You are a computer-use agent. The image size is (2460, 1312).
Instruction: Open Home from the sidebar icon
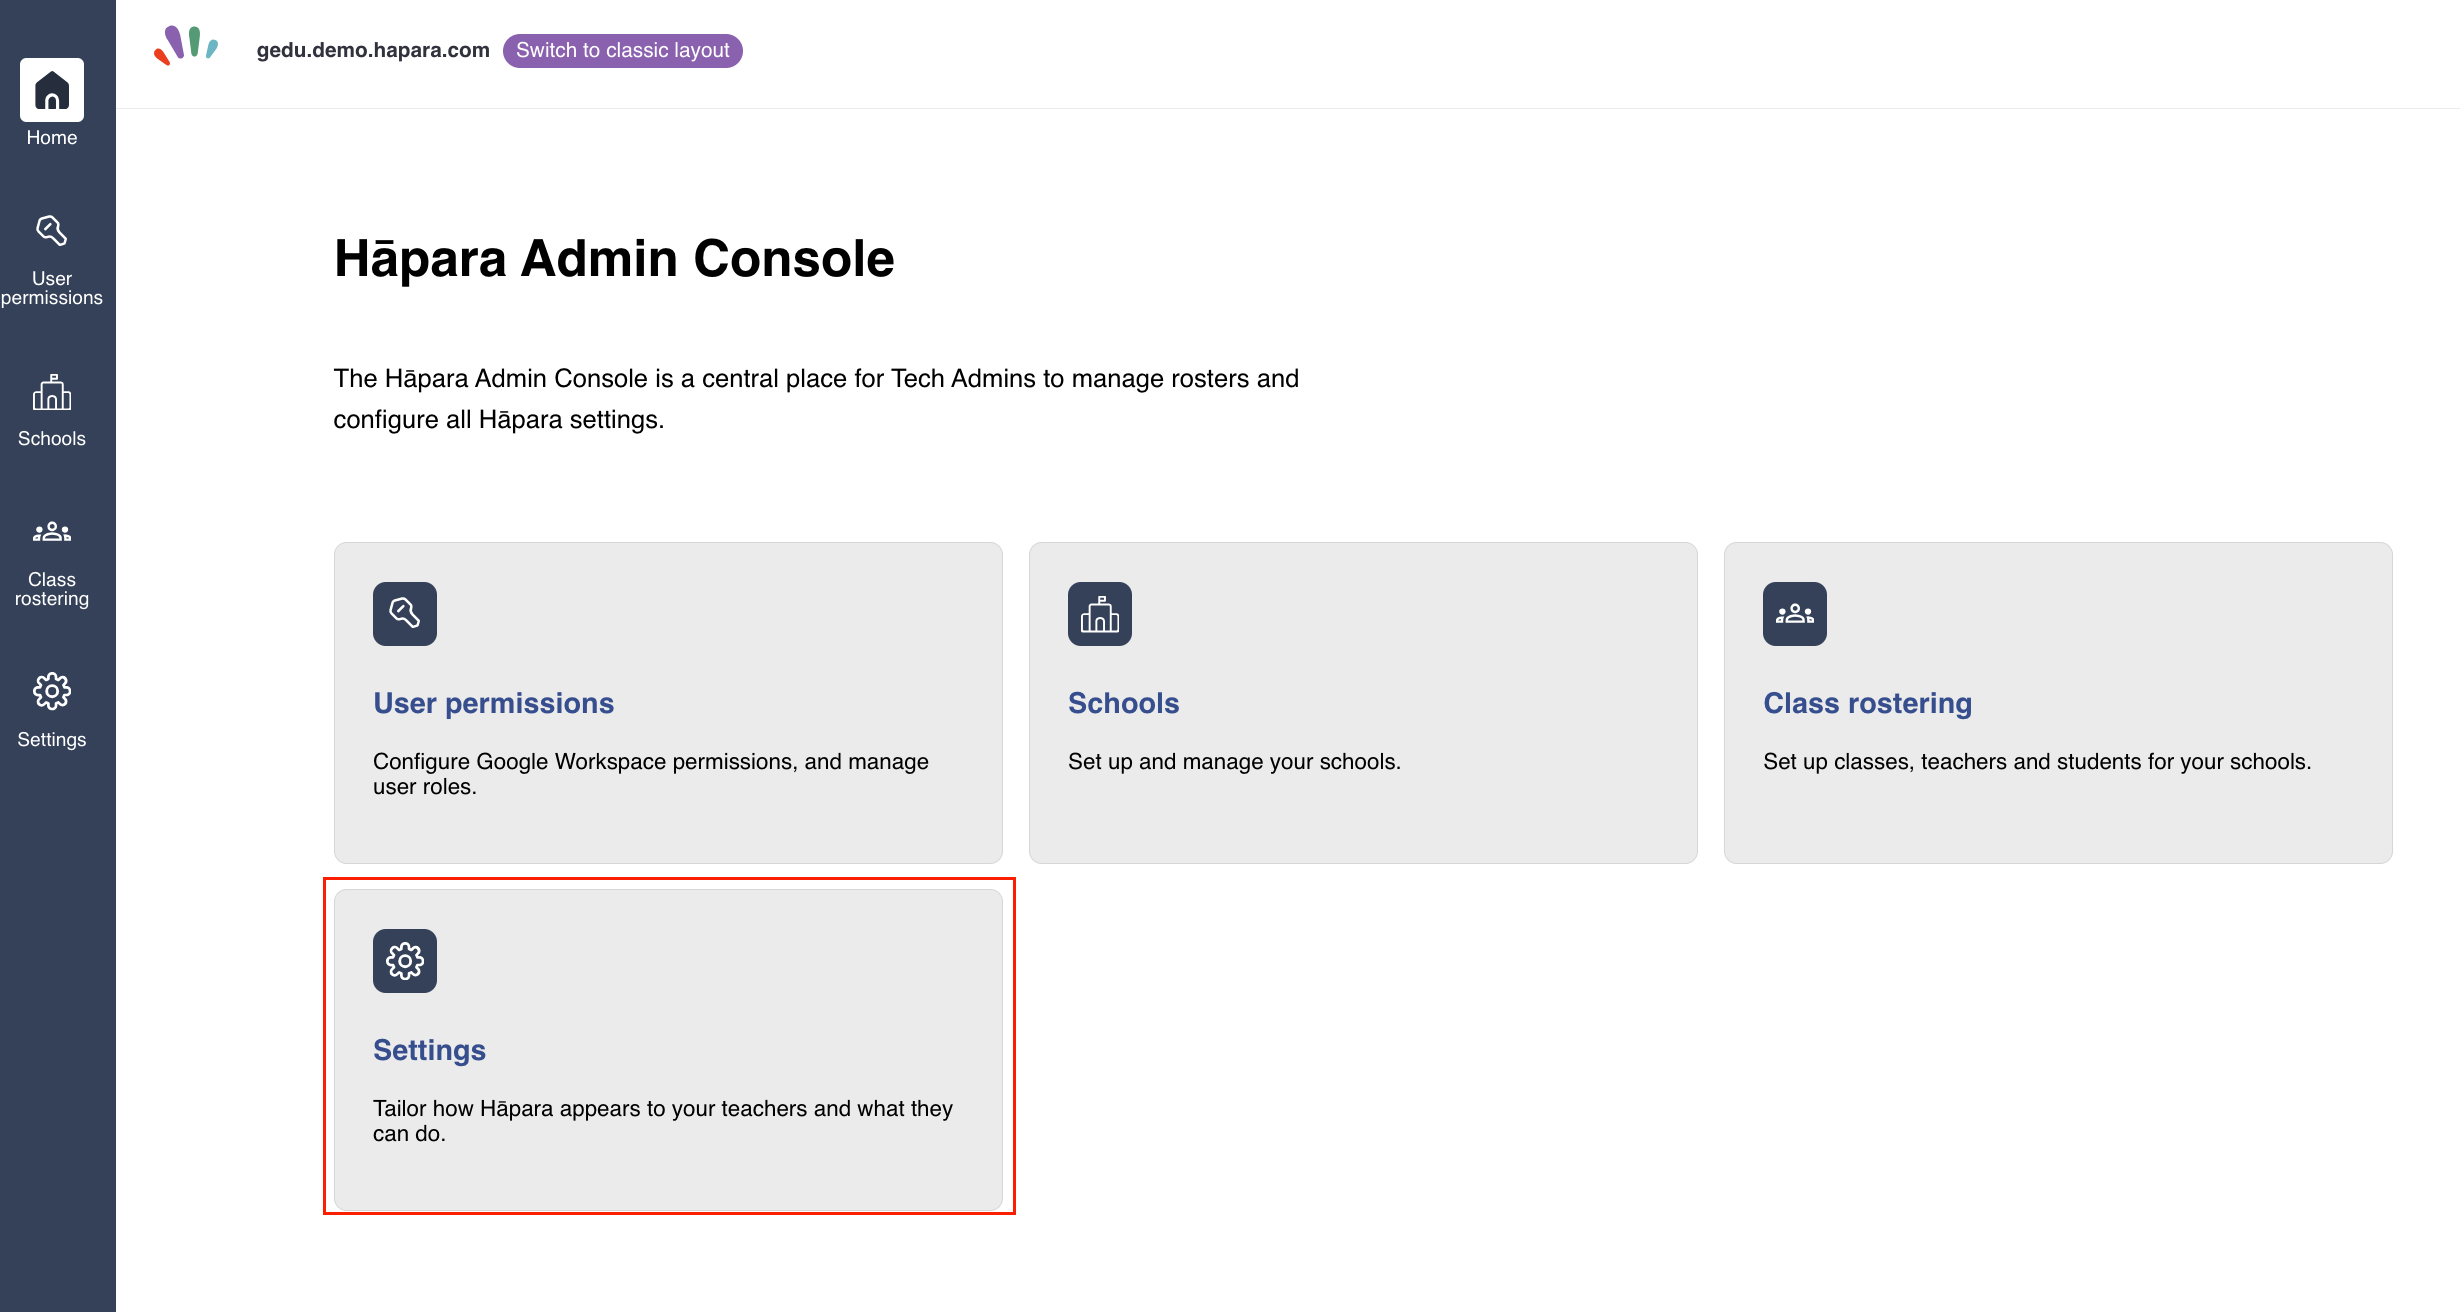(x=52, y=90)
